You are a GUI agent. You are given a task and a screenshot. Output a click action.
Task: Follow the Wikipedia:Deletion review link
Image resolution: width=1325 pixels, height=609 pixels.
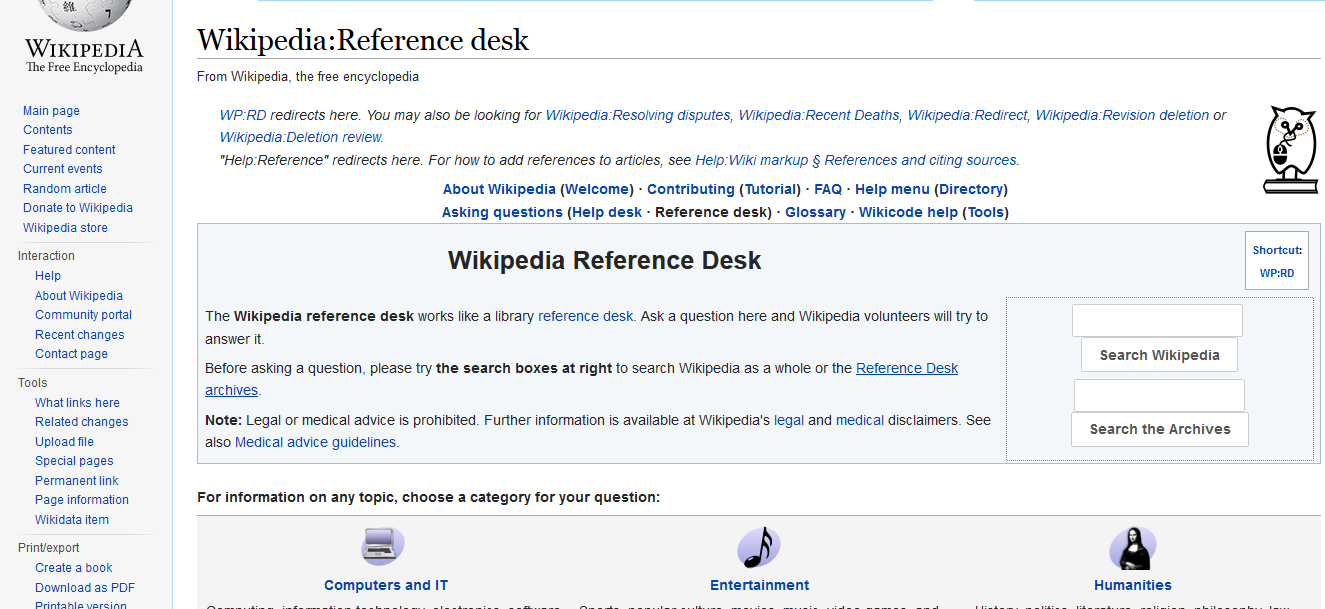click(301, 137)
